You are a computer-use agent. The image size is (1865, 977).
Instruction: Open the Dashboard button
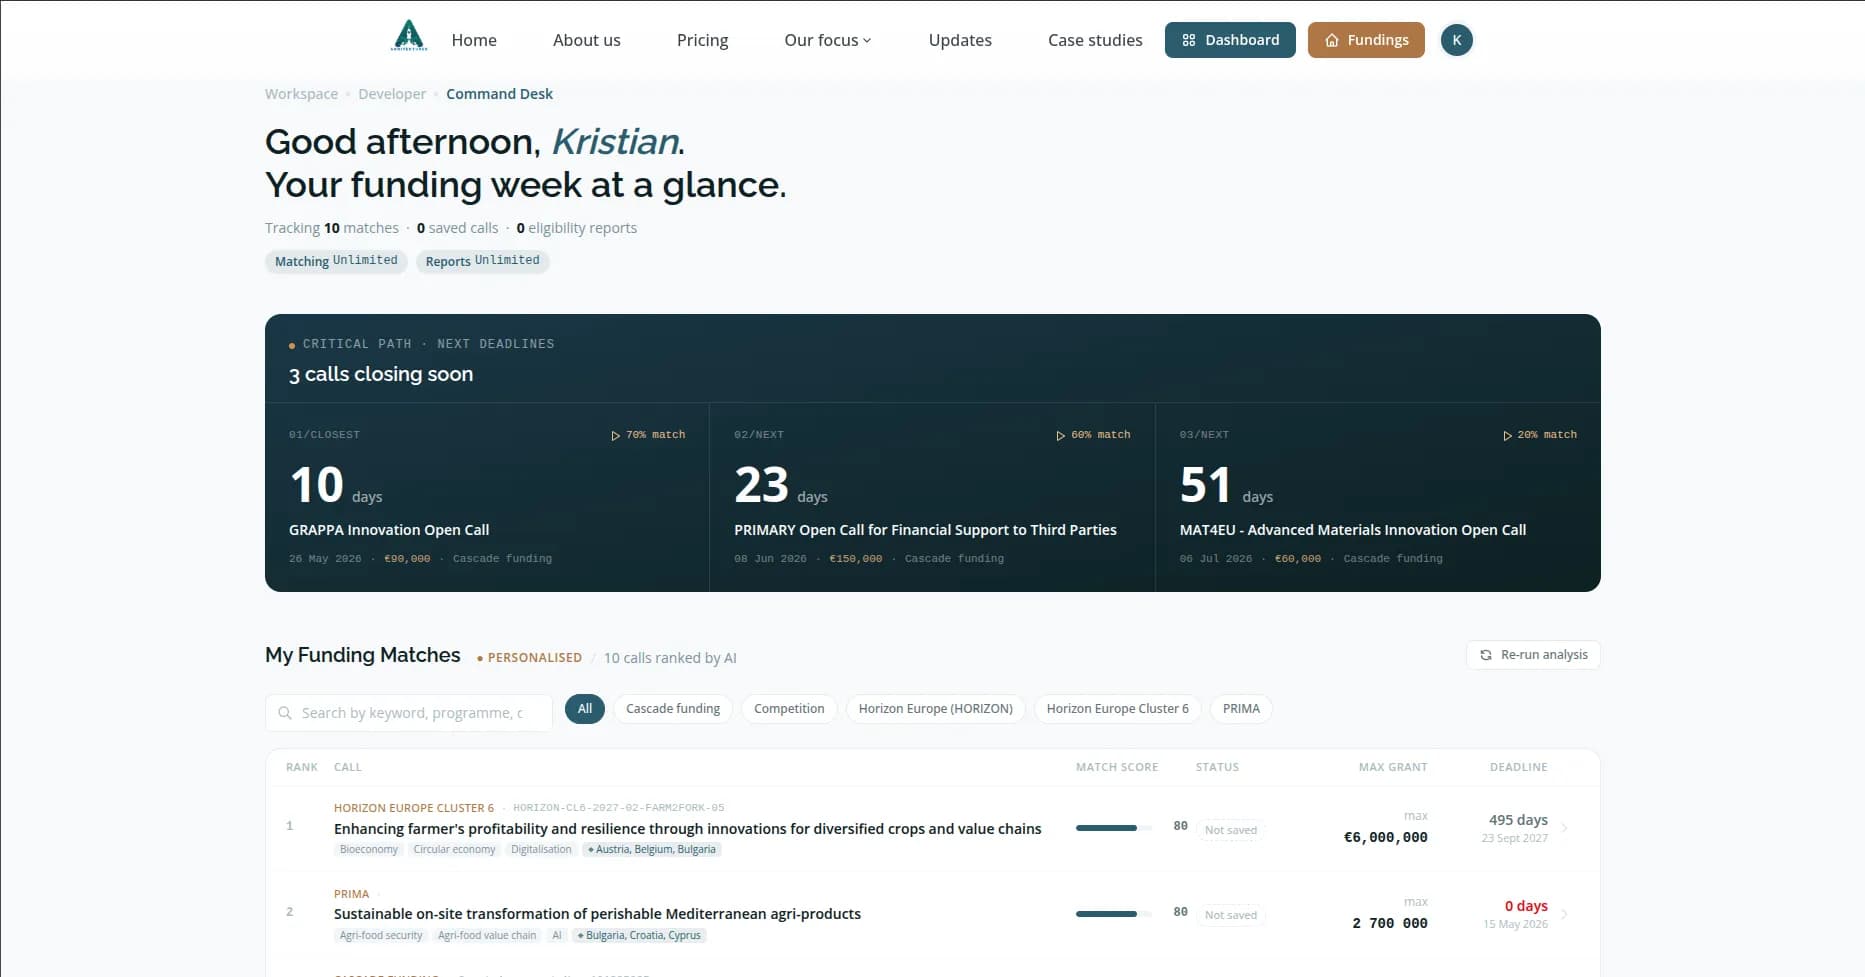(x=1230, y=40)
